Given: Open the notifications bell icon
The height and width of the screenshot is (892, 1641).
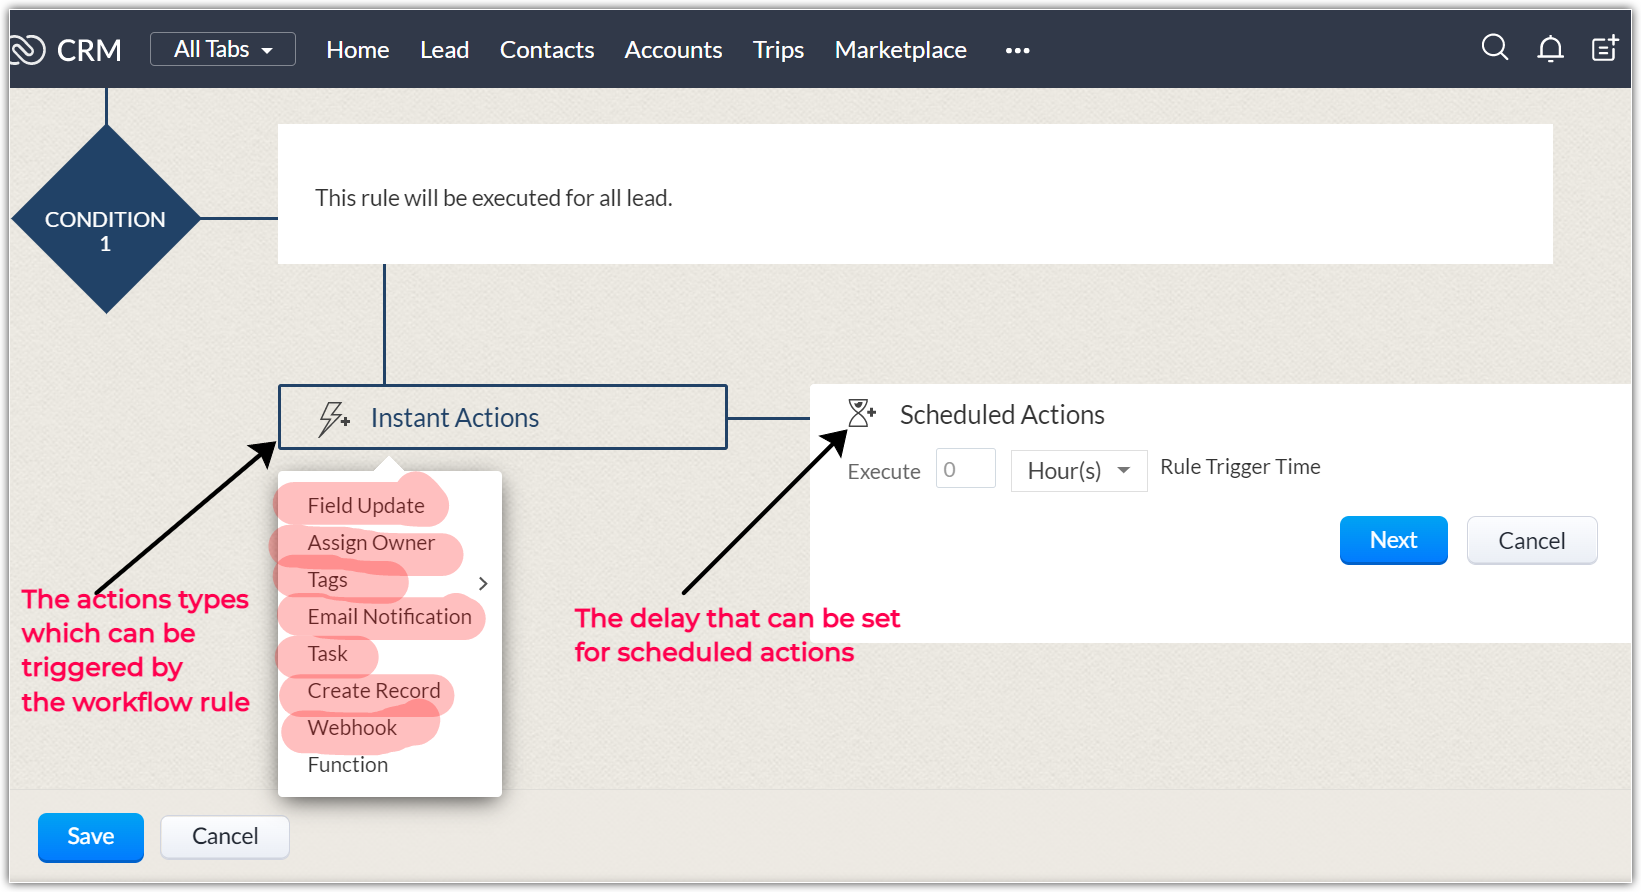Looking at the screenshot, I should click(x=1550, y=48).
